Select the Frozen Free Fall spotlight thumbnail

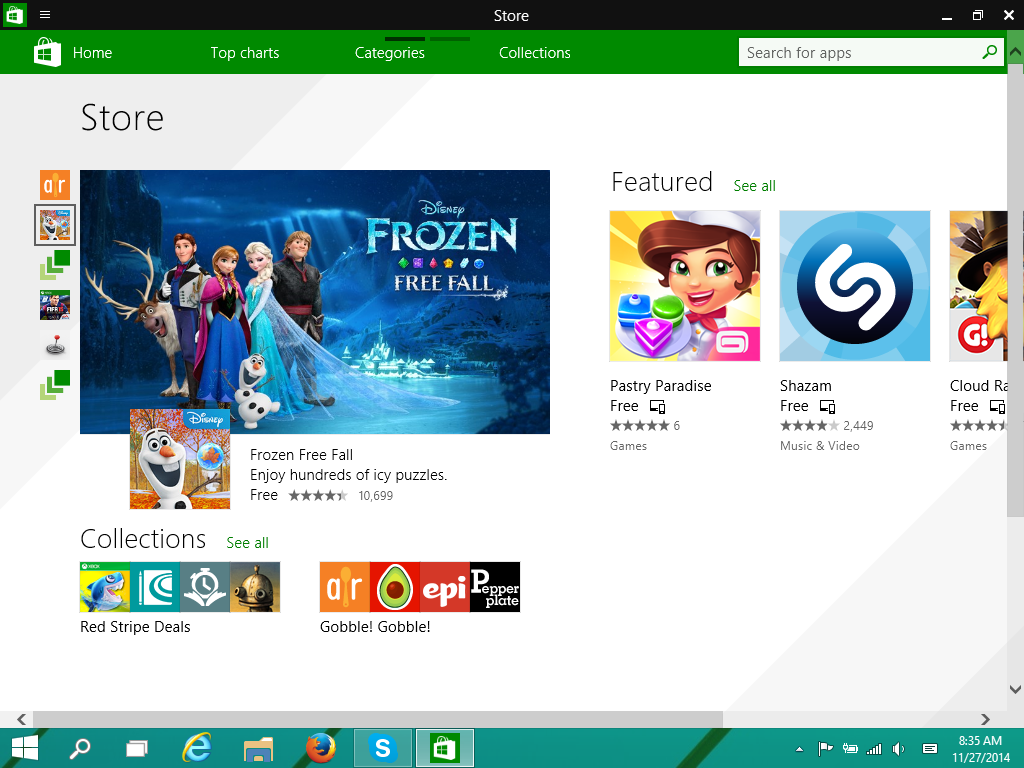pos(55,225)
